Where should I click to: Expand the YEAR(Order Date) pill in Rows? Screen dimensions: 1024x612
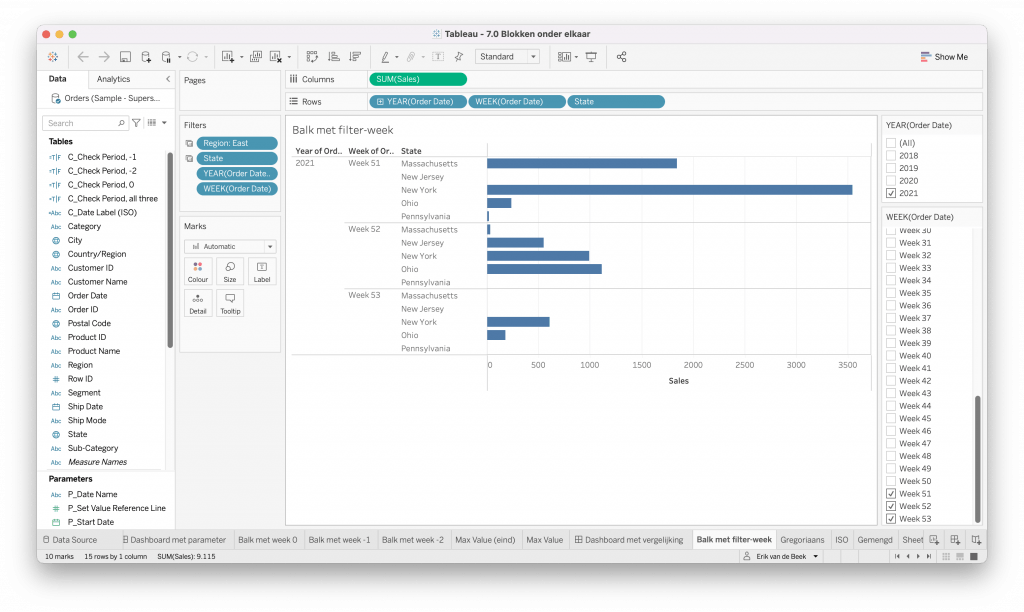point(380,101)
